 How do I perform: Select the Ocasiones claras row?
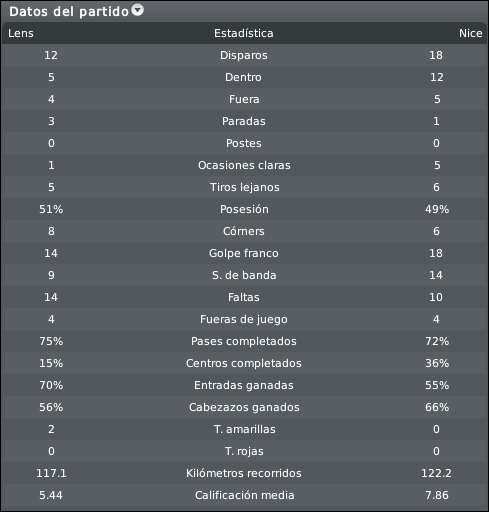tap(244, 165)
